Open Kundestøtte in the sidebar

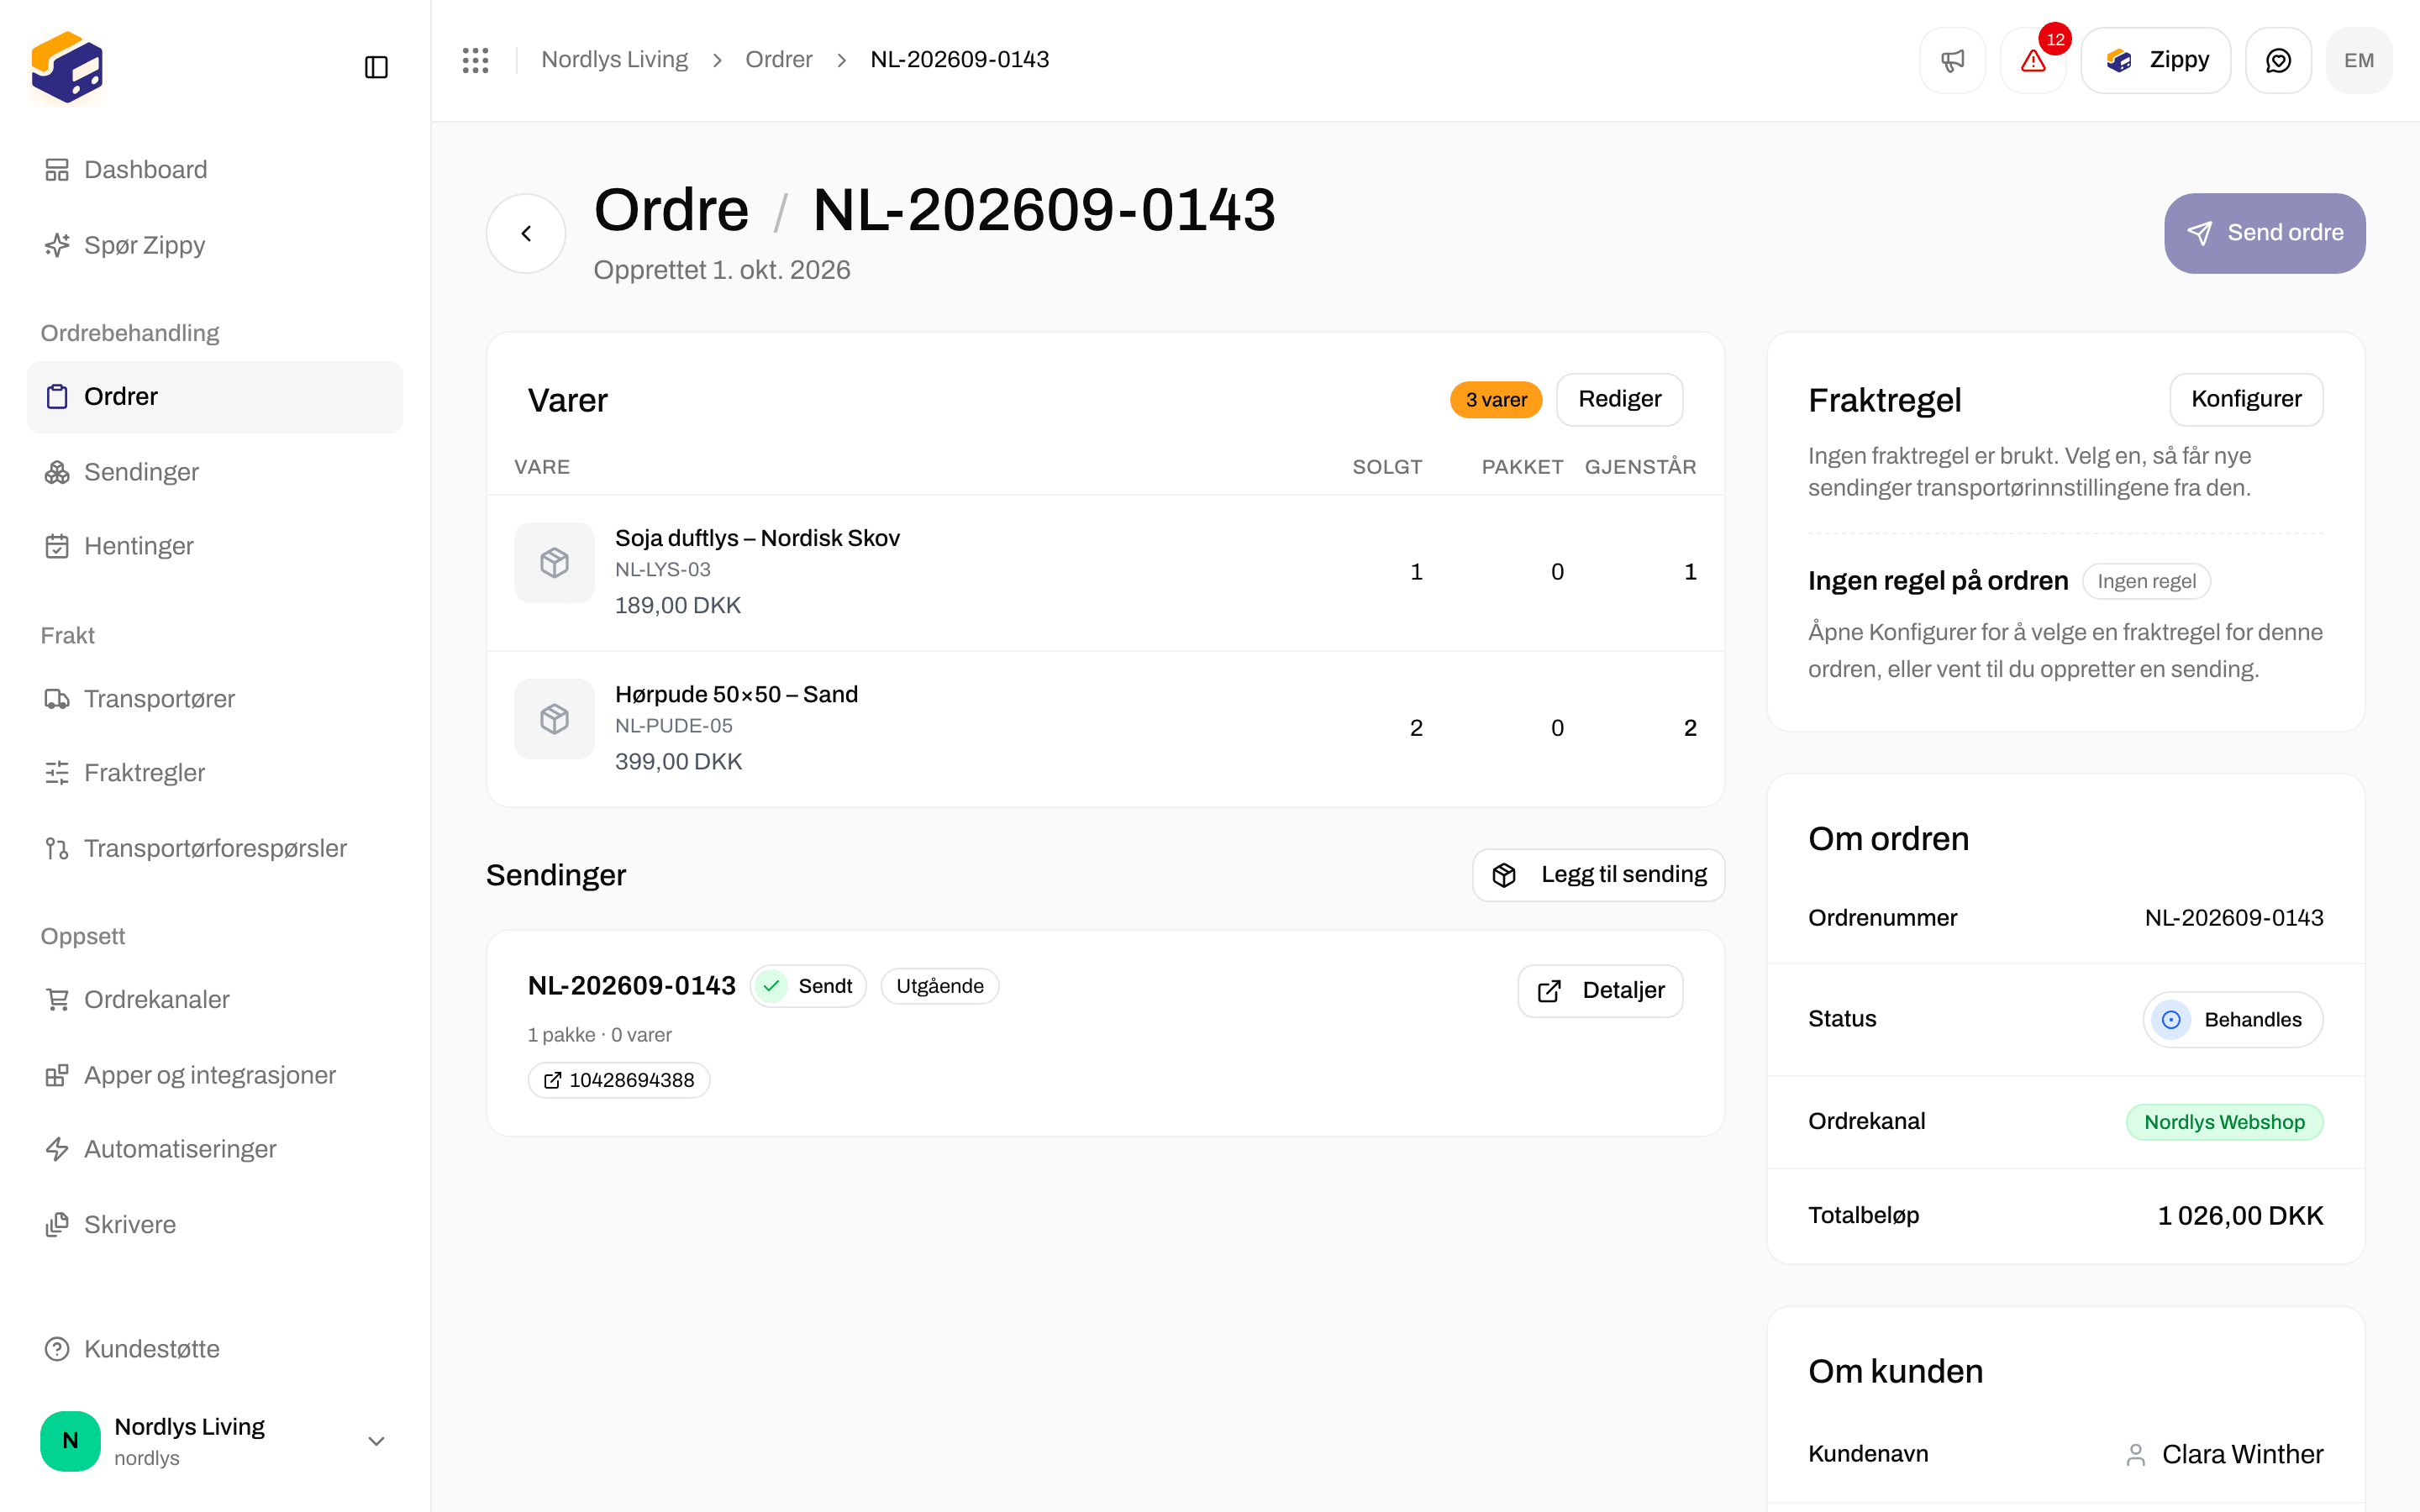pos(215,1349)
